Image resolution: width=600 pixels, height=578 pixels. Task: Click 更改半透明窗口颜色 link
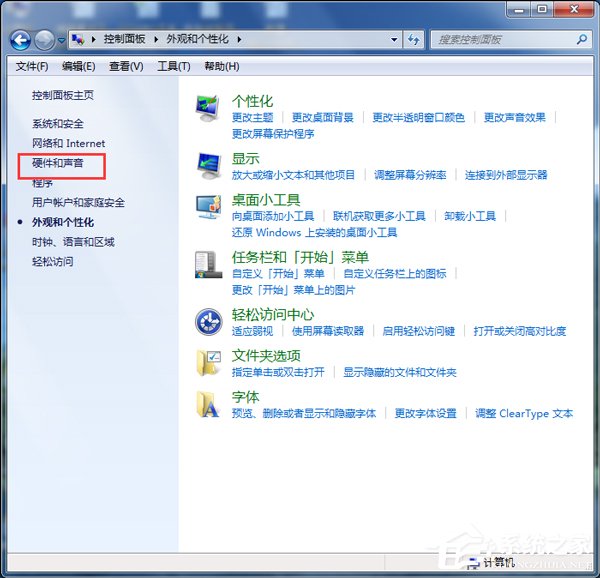(419, 118)
